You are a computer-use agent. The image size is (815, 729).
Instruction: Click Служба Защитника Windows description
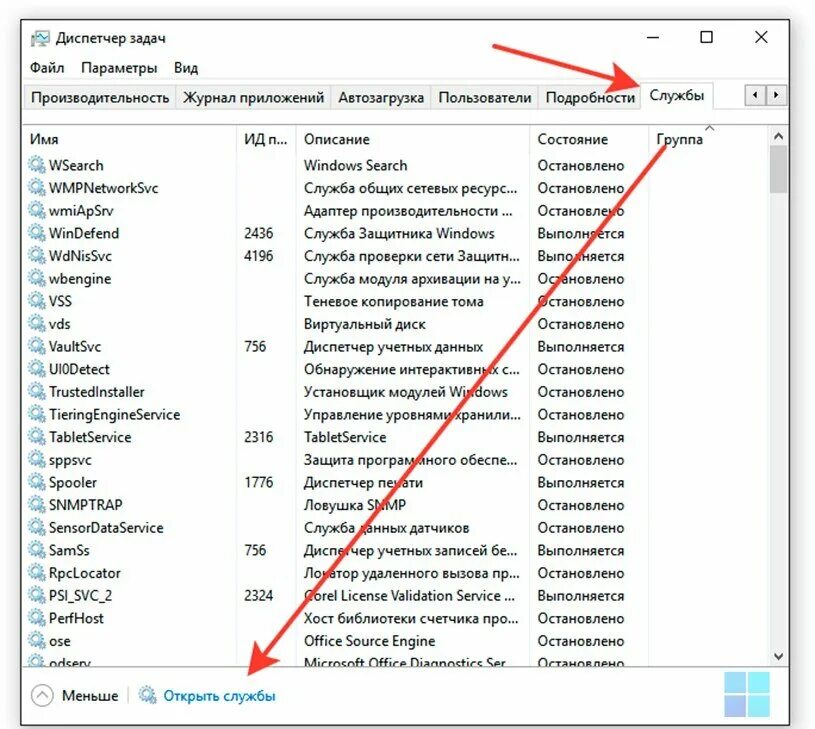coord(399,233)
